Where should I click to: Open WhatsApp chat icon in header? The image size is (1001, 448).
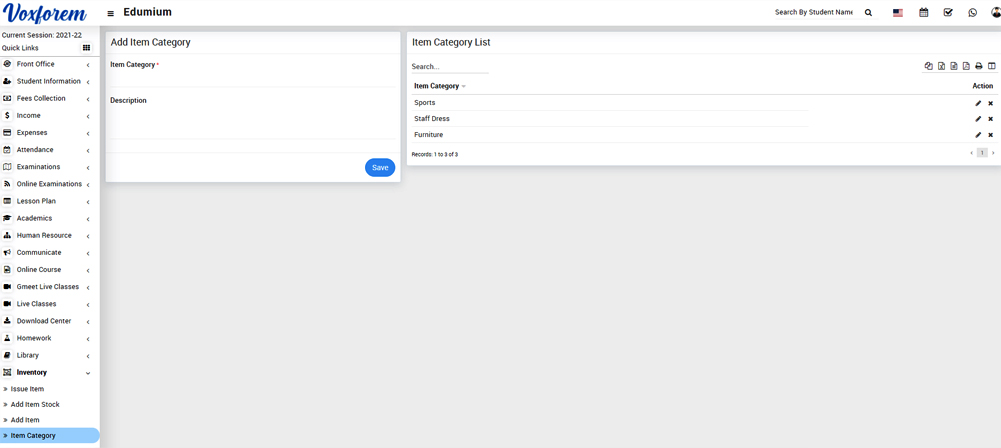pyautogui.click(x=972, y=13)
